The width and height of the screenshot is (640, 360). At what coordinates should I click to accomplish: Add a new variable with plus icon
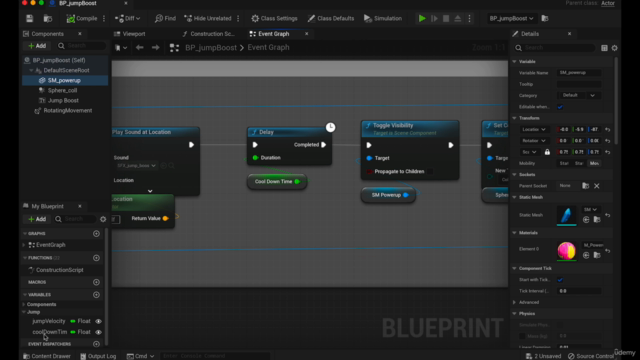click(96, 295)
